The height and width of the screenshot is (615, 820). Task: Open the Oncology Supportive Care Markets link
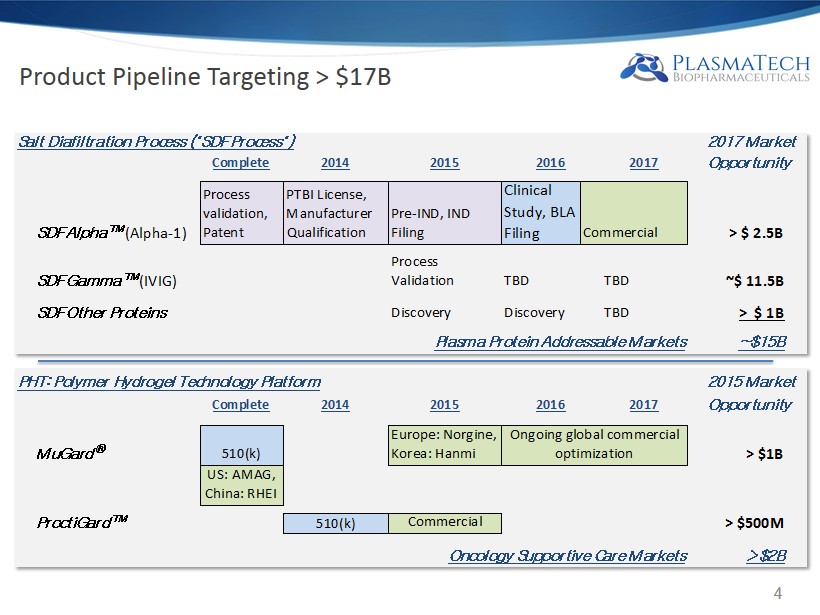568,555
